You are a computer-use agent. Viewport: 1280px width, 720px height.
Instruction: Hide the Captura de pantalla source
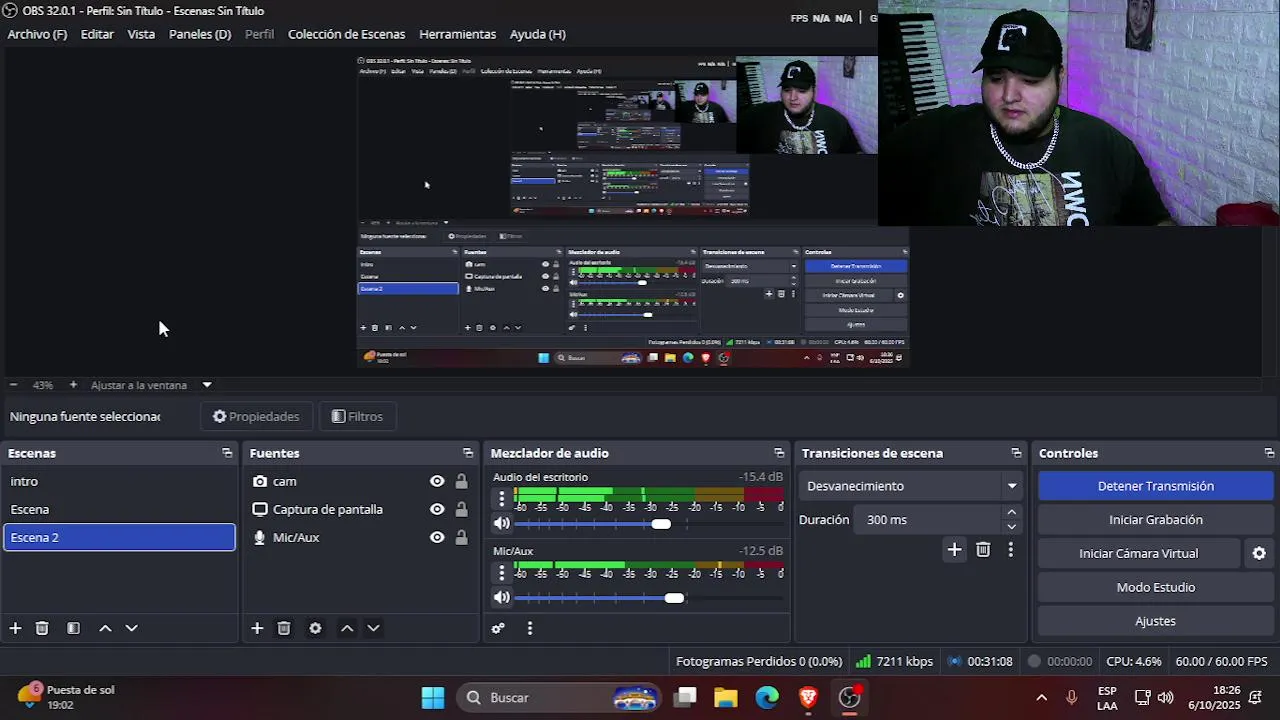437,509
